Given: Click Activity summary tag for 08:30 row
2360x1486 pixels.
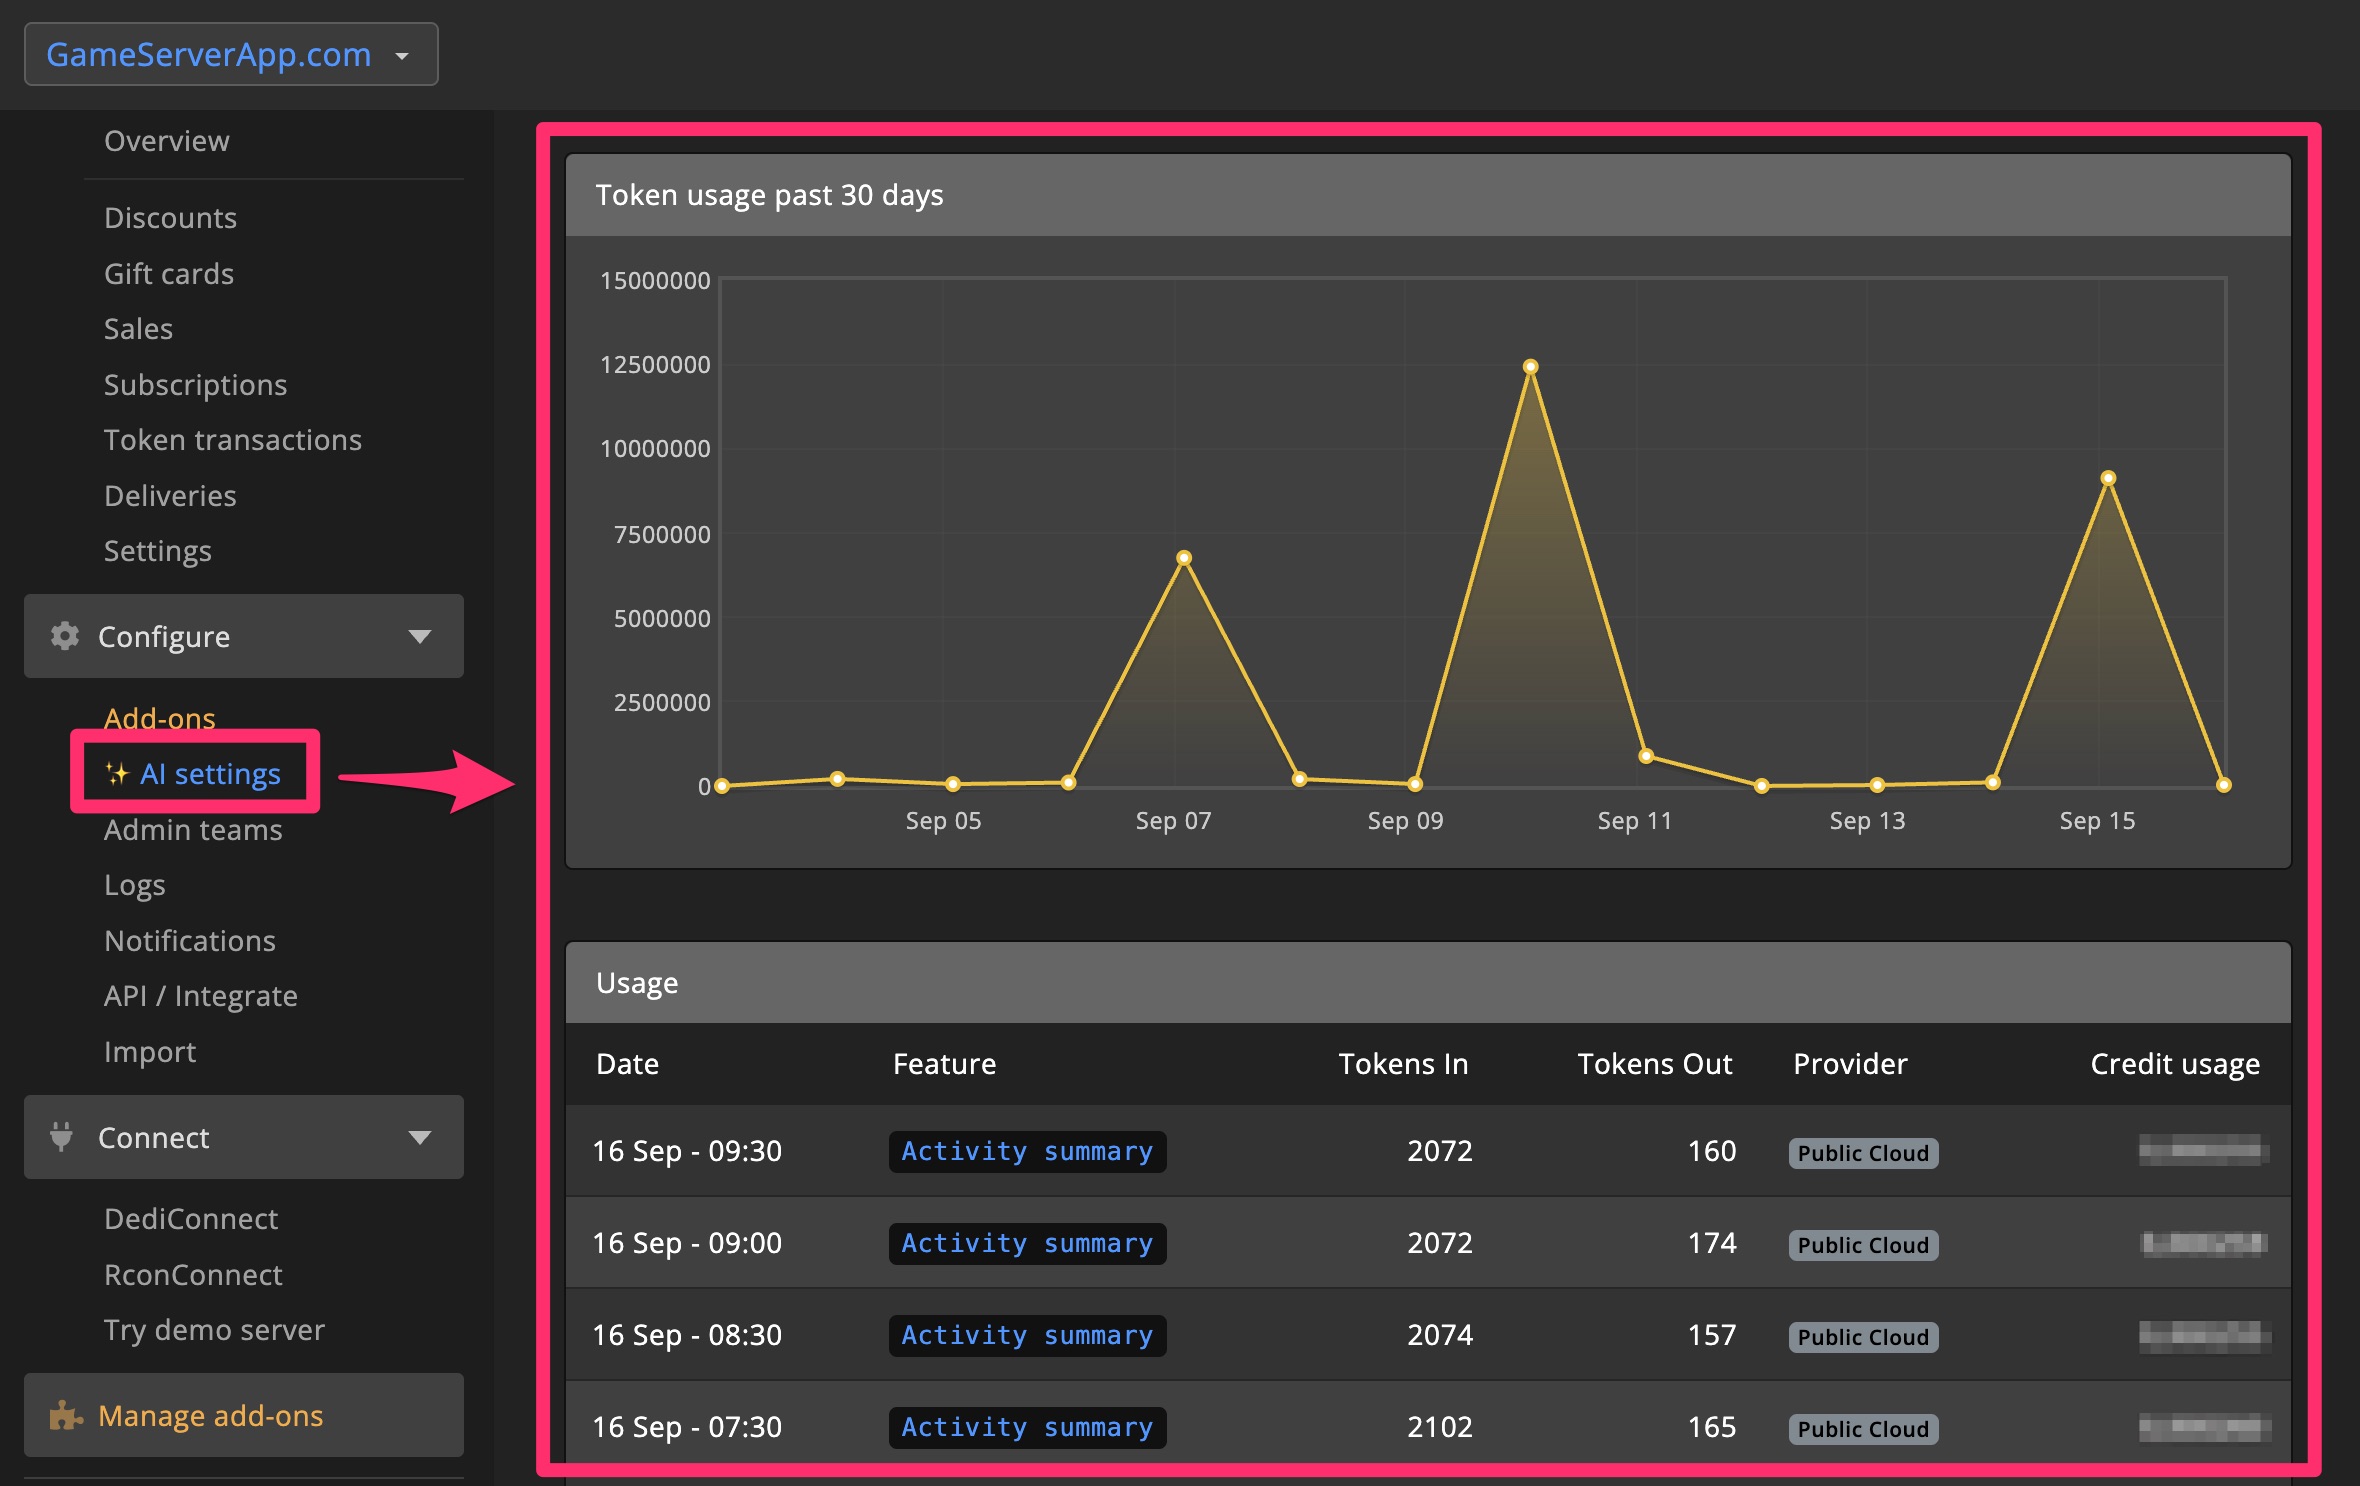Looking at the screenshot, I should [x=1027, y=1335].
